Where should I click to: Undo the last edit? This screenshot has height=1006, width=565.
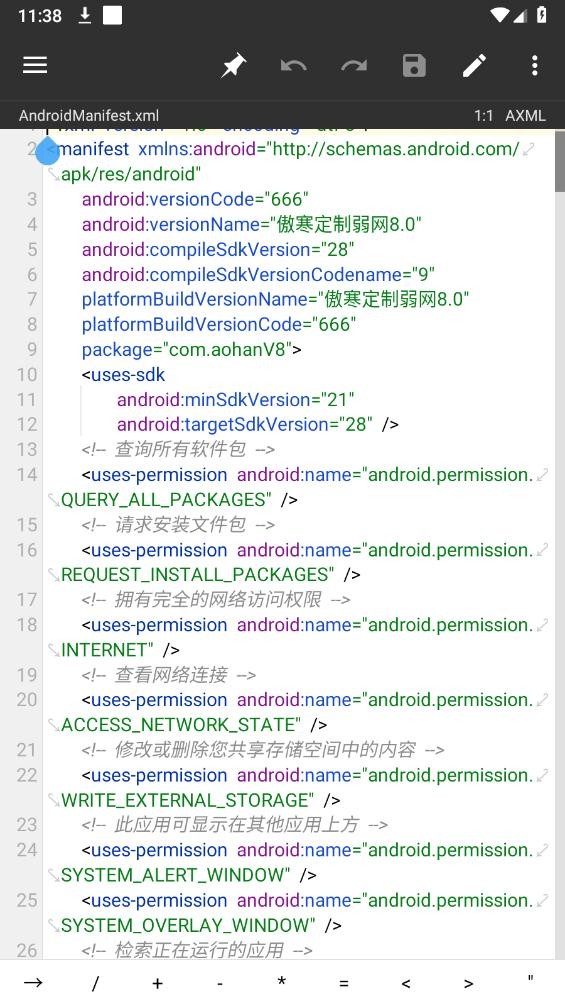click(293, 65)
